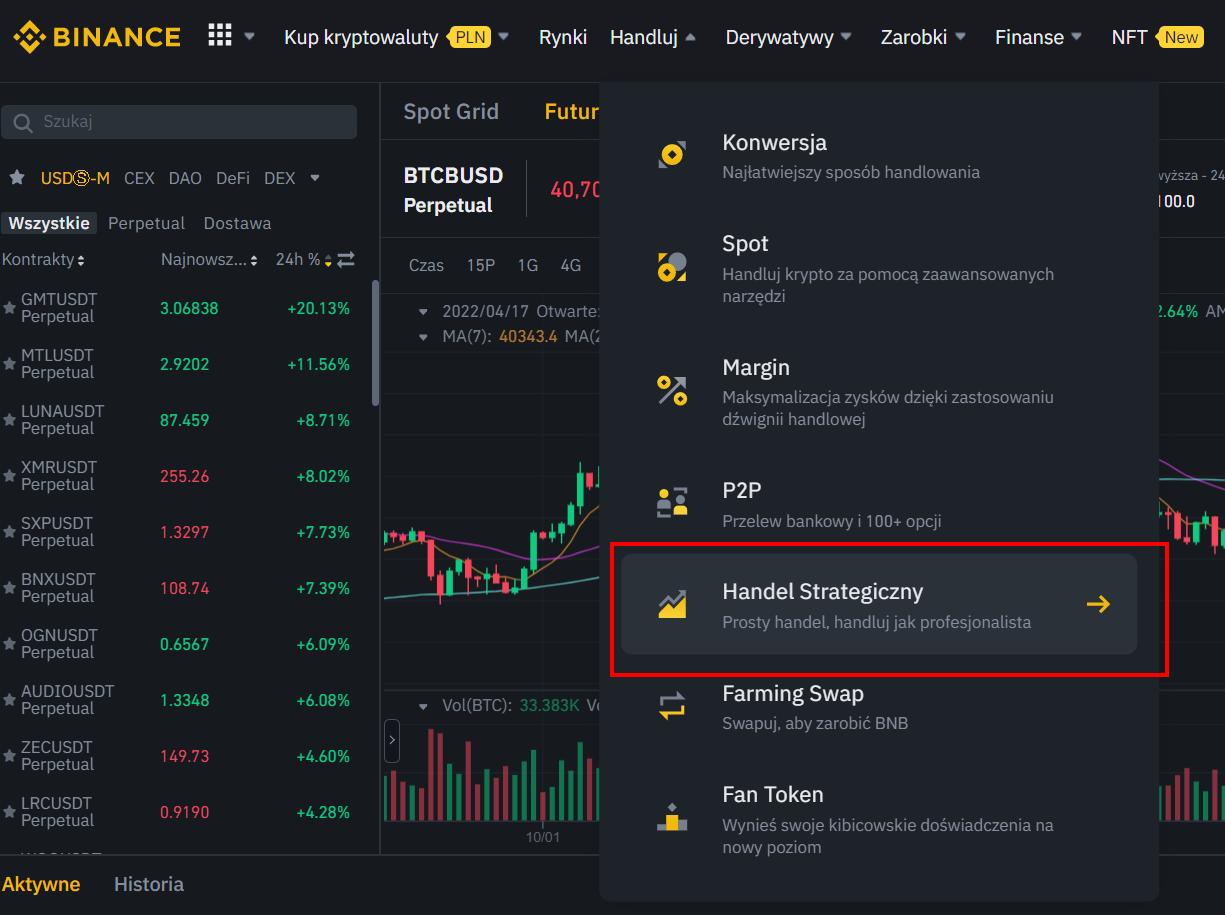Sort by Kontrakty column
This screenshot has height=915, width=1225.
coord(44,260)
